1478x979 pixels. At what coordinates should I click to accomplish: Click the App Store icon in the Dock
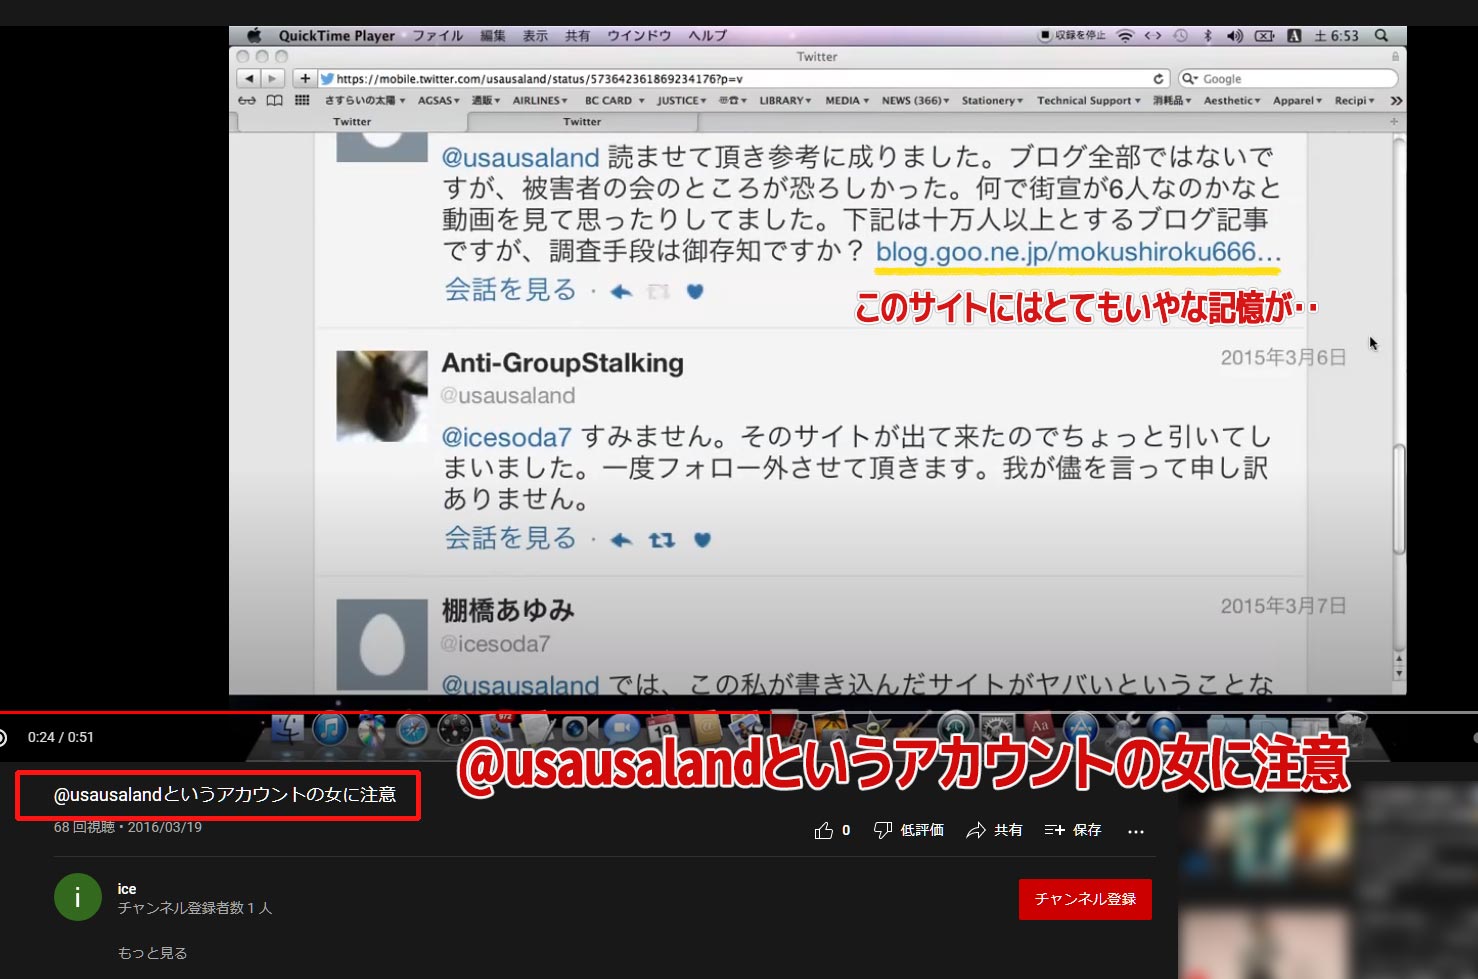(x=1081, y=729)
